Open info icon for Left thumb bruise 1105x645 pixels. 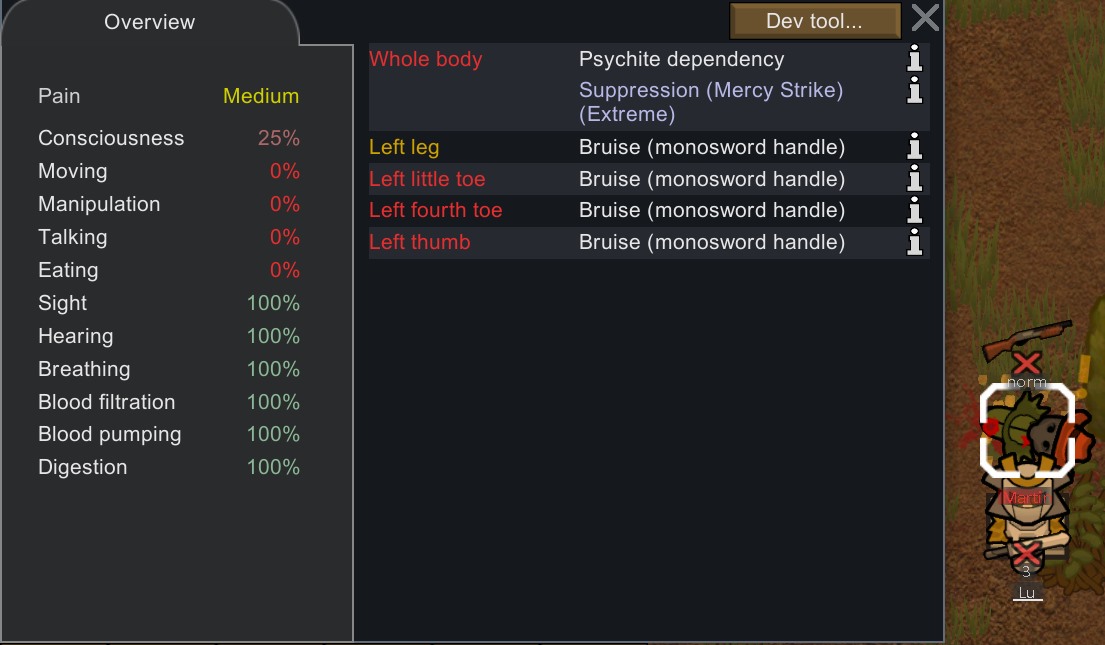pyautogui.click(x=914, y=242)
